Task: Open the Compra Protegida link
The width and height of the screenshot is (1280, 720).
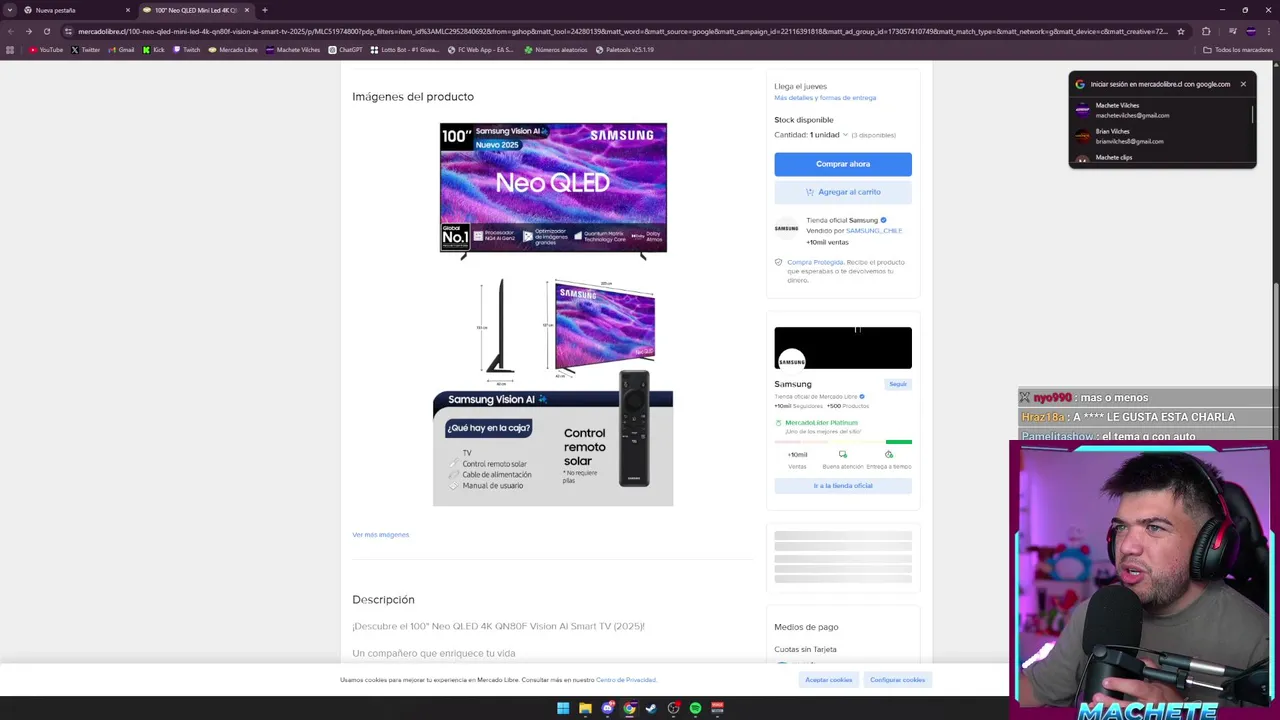Action: (x=815, y=262)
